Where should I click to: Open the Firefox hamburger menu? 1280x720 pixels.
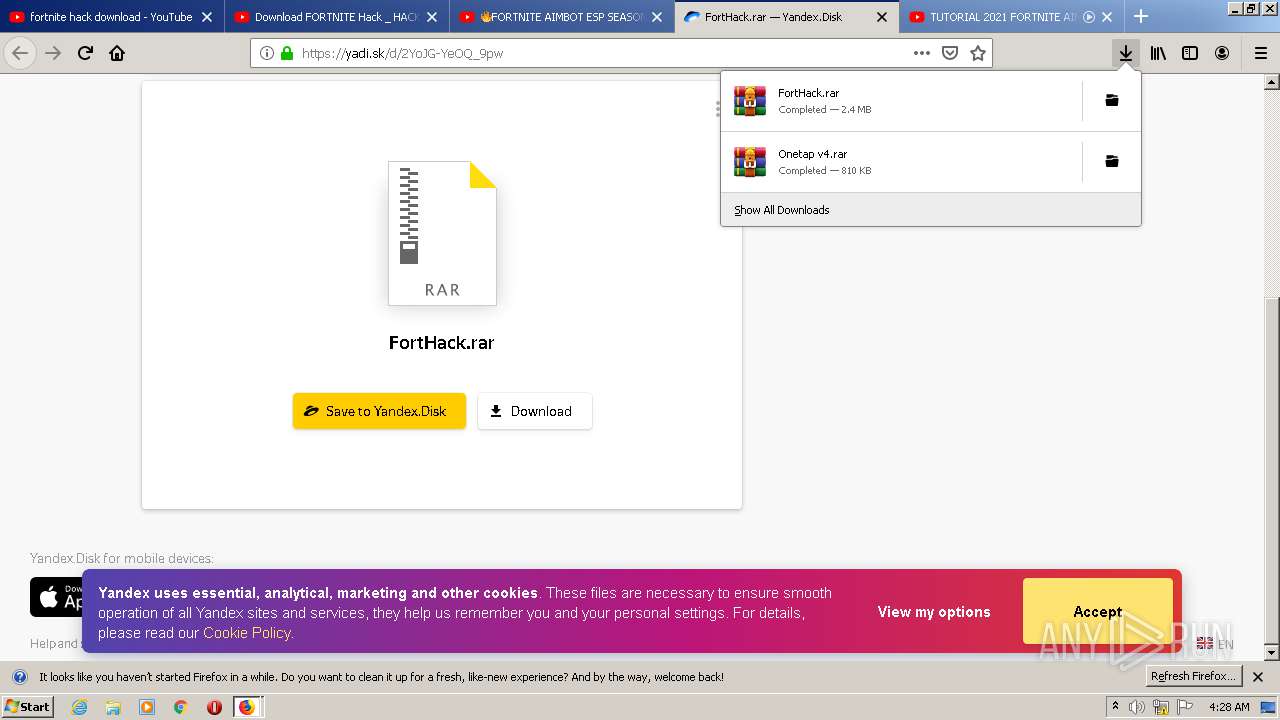pos(1260,53)
